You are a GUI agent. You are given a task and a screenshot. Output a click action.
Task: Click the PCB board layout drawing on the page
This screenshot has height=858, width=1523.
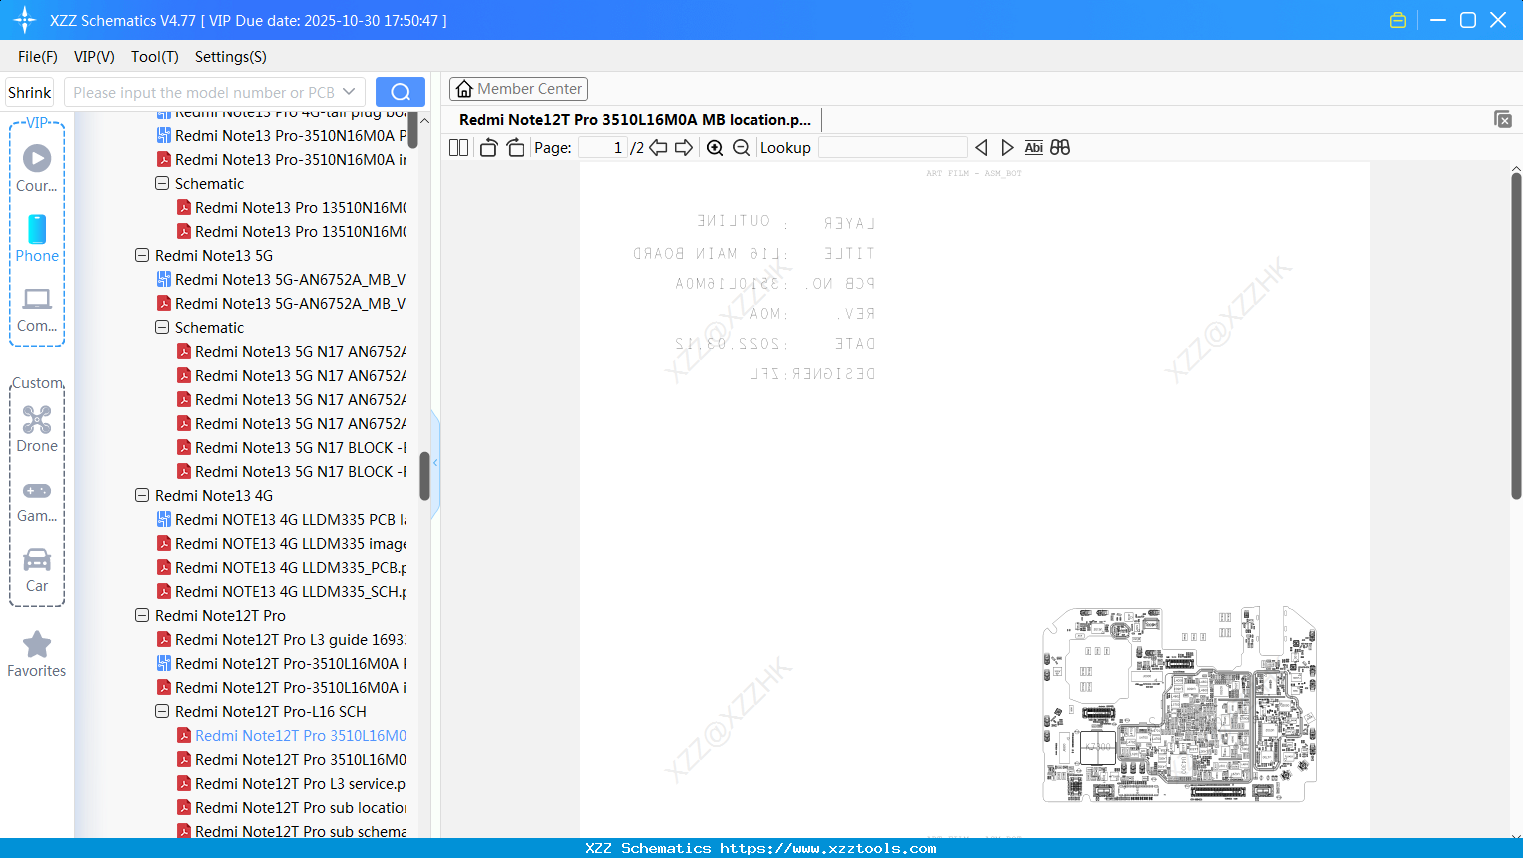(x=1179, y=704)
